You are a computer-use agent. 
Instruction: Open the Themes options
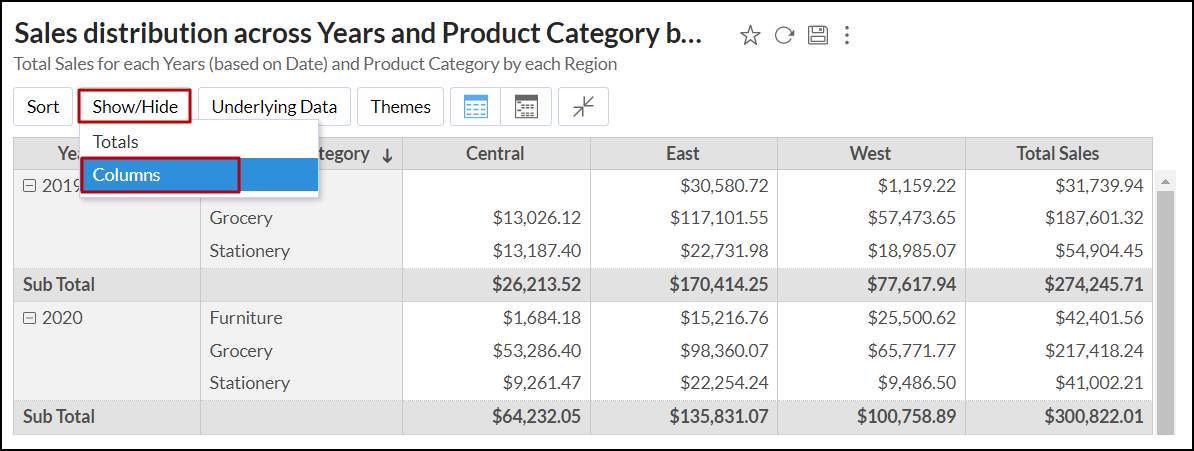[400, 107]
